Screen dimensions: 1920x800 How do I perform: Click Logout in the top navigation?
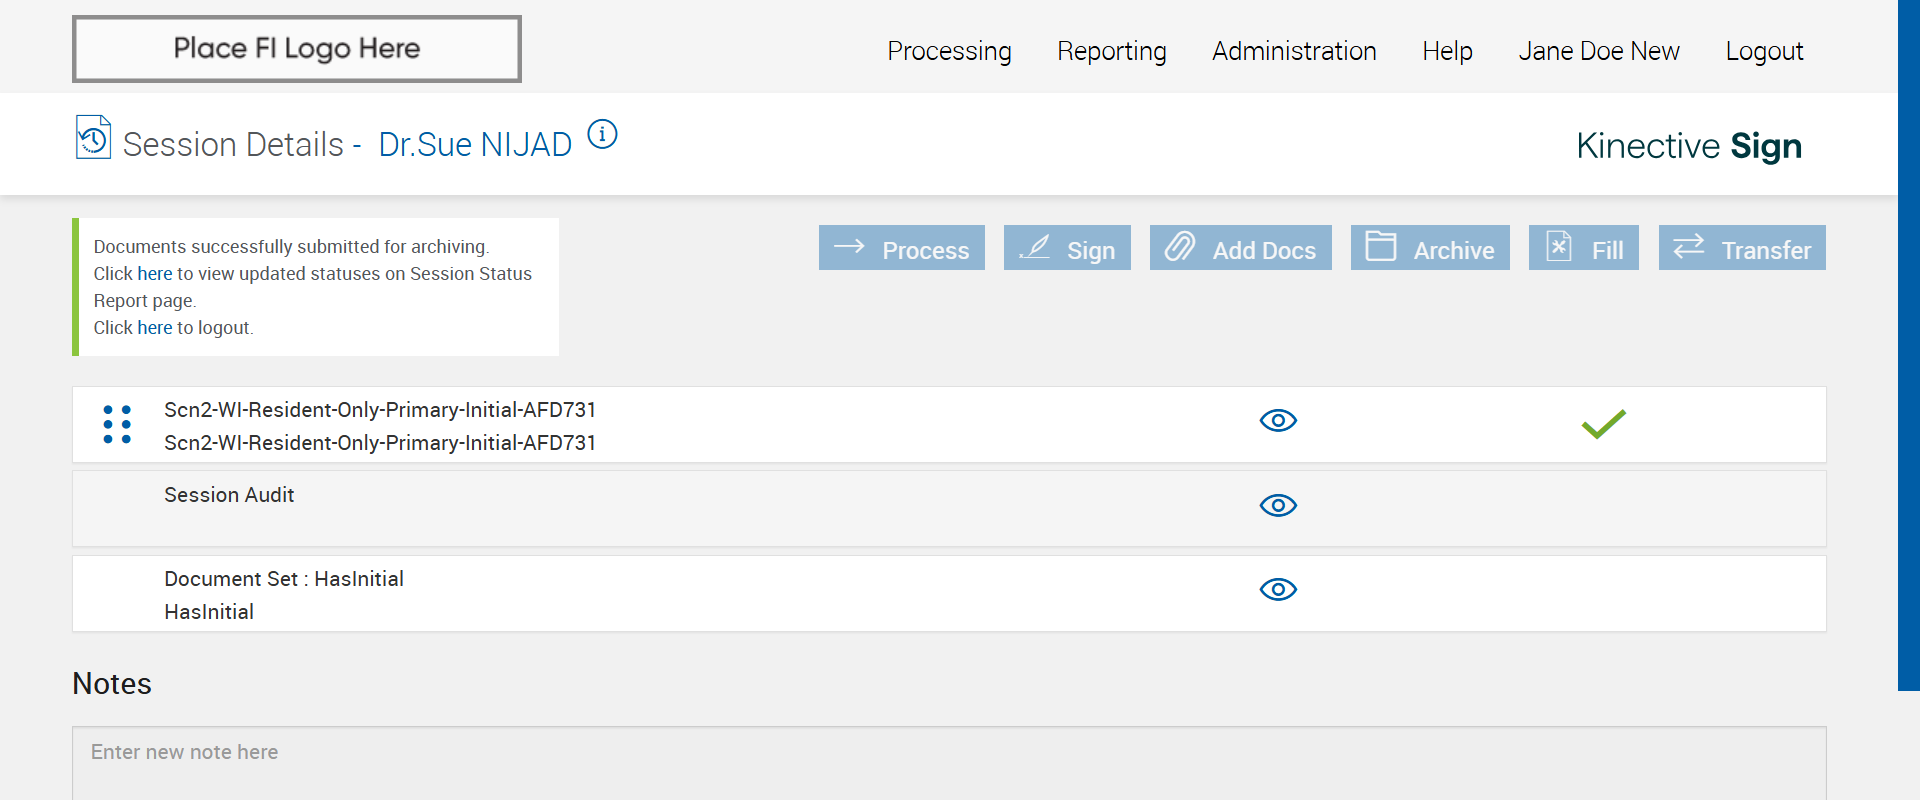(x=1764, y=51)
